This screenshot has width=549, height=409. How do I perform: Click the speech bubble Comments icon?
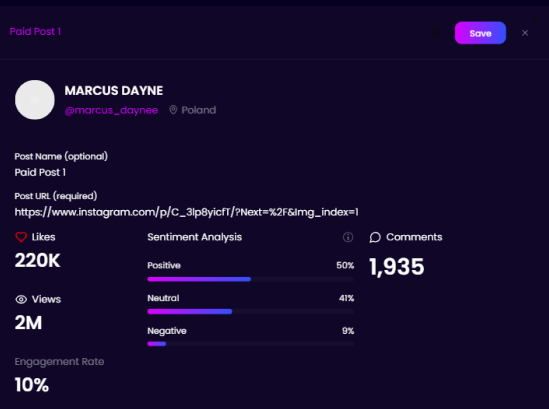(x=375, y=237)
